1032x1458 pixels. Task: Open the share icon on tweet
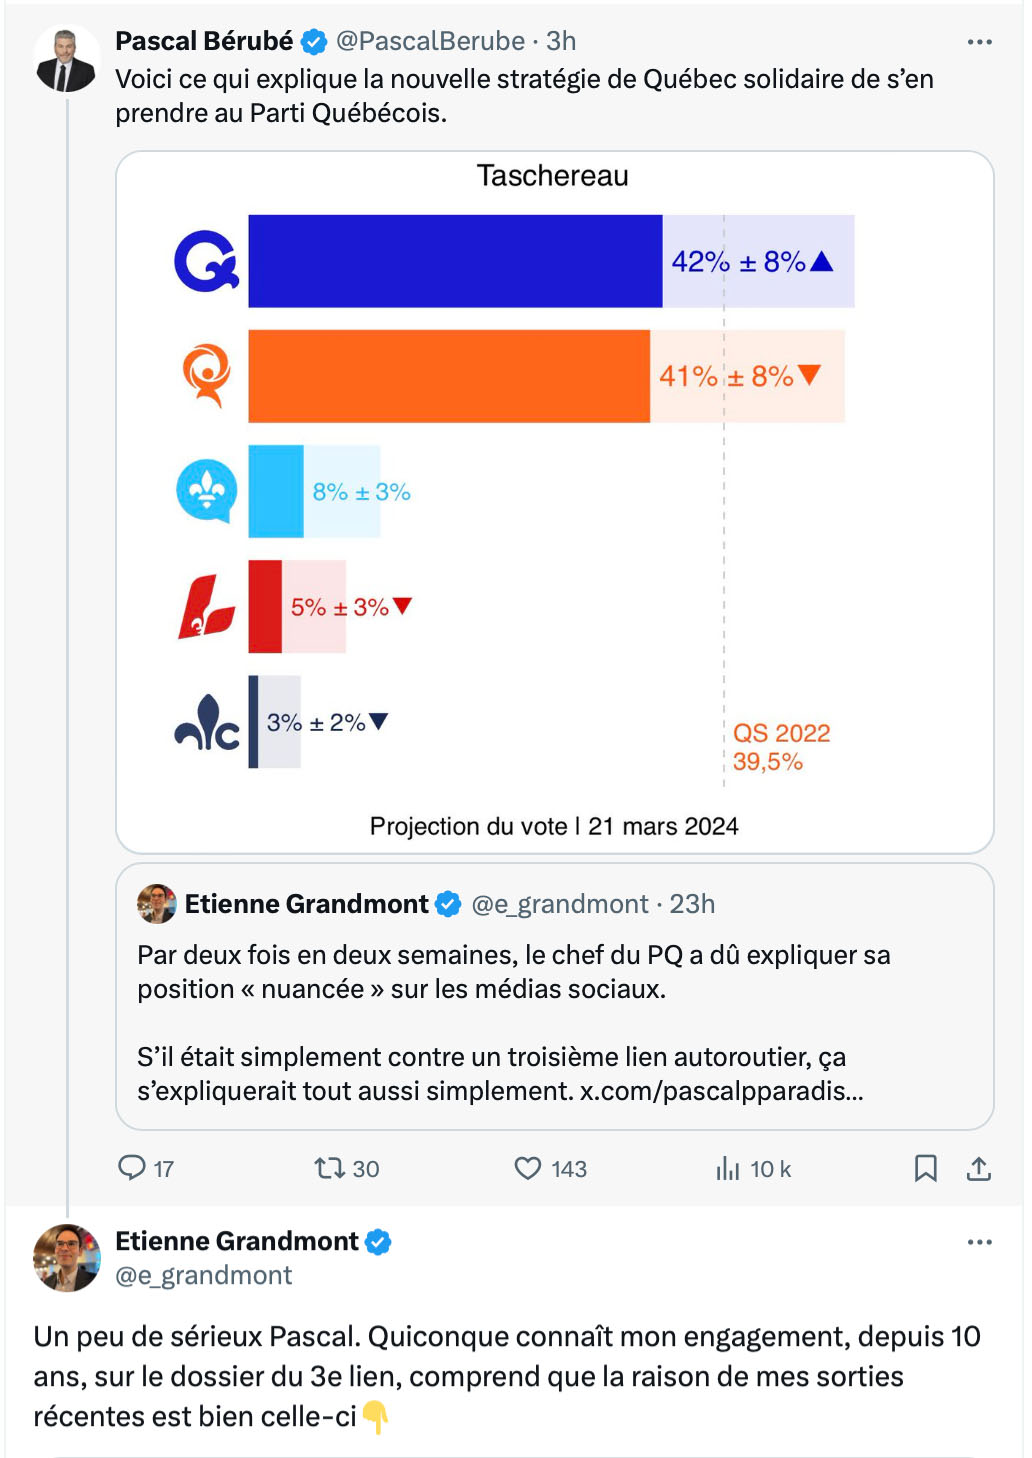(x=979, y=1168)
